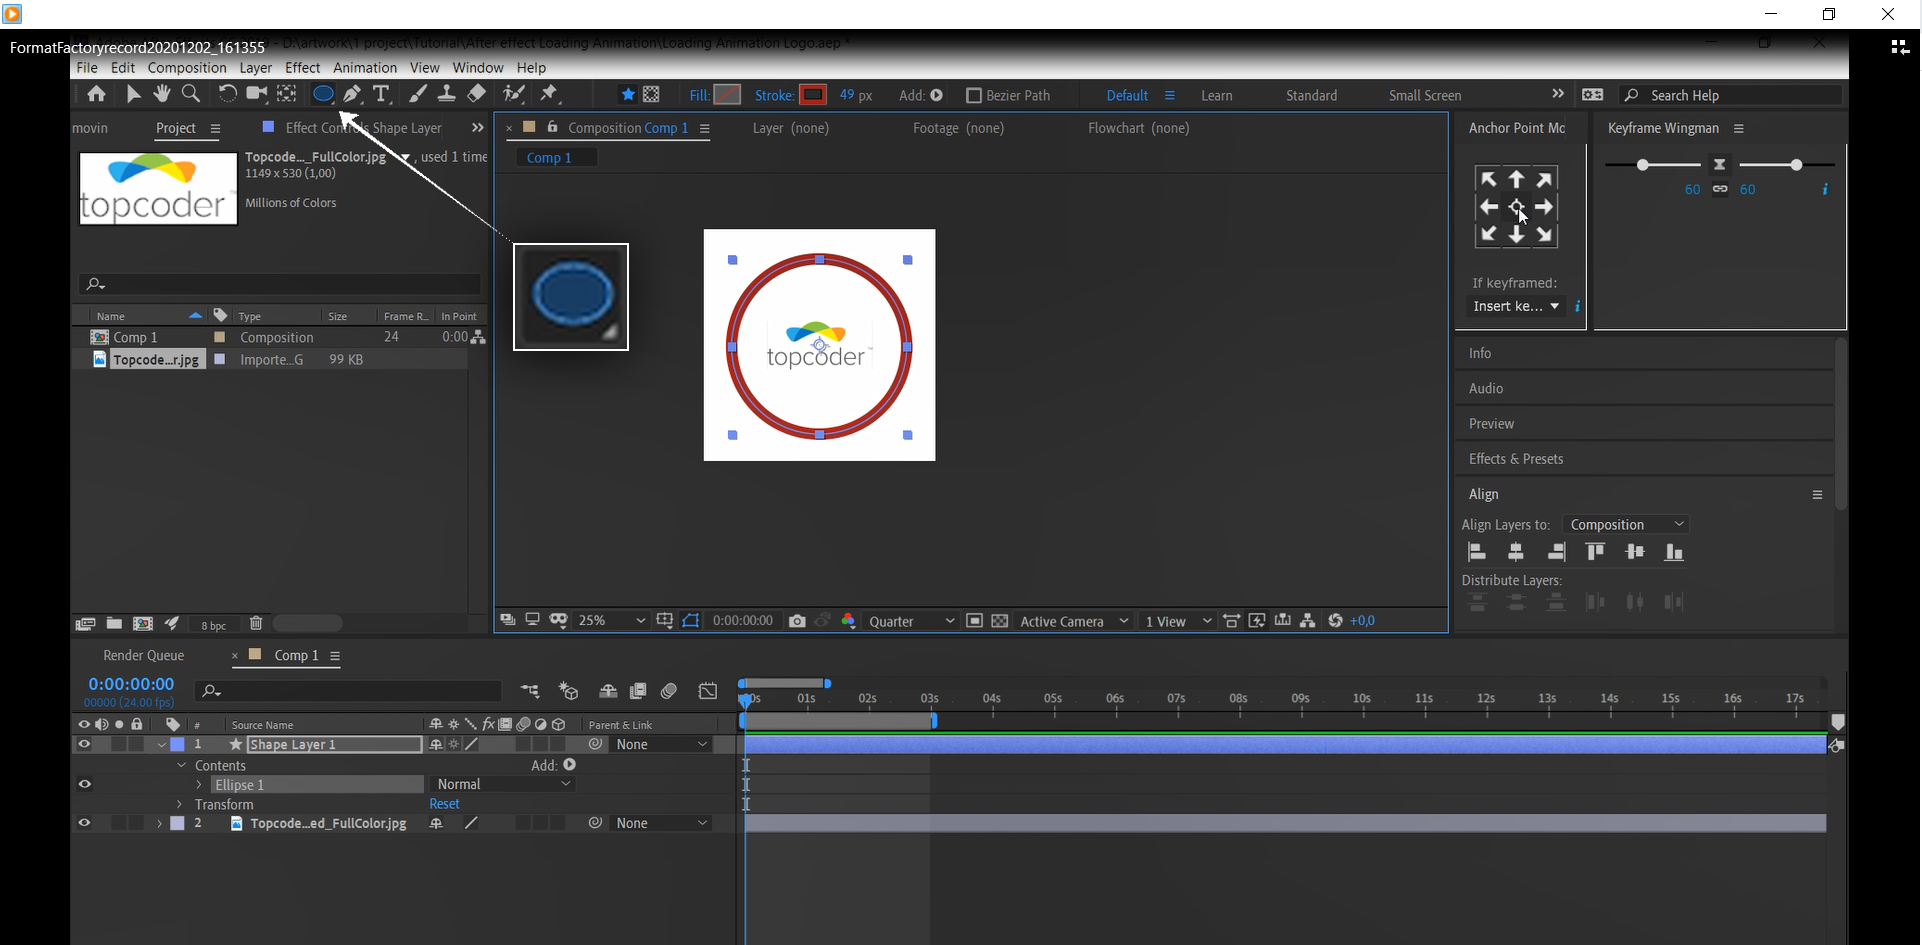The image size is (1922, 945).
Task: Select the Brush tool
Action: (418, 94)
